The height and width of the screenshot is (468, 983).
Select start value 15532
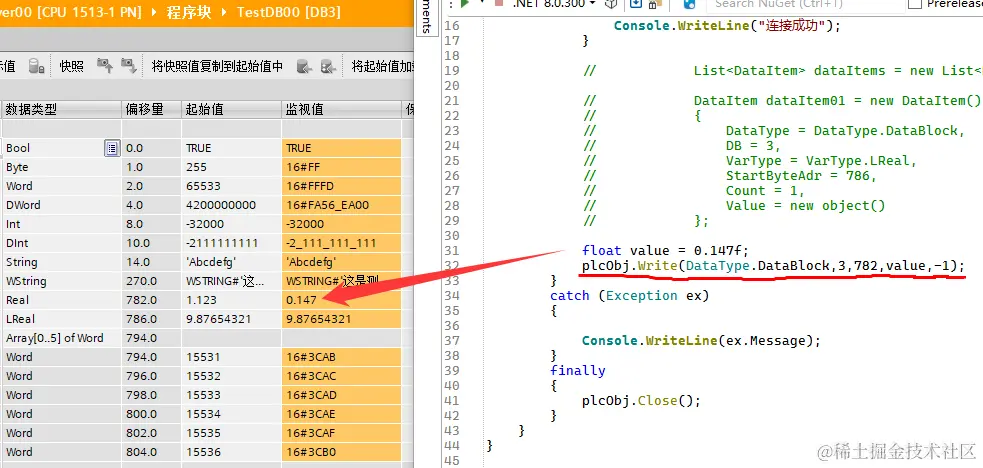(x=231, y=376)
